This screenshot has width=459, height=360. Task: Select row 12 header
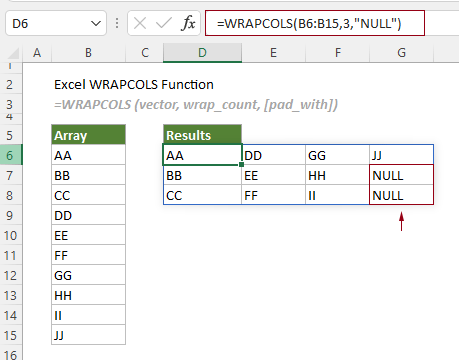click(11, 275)
